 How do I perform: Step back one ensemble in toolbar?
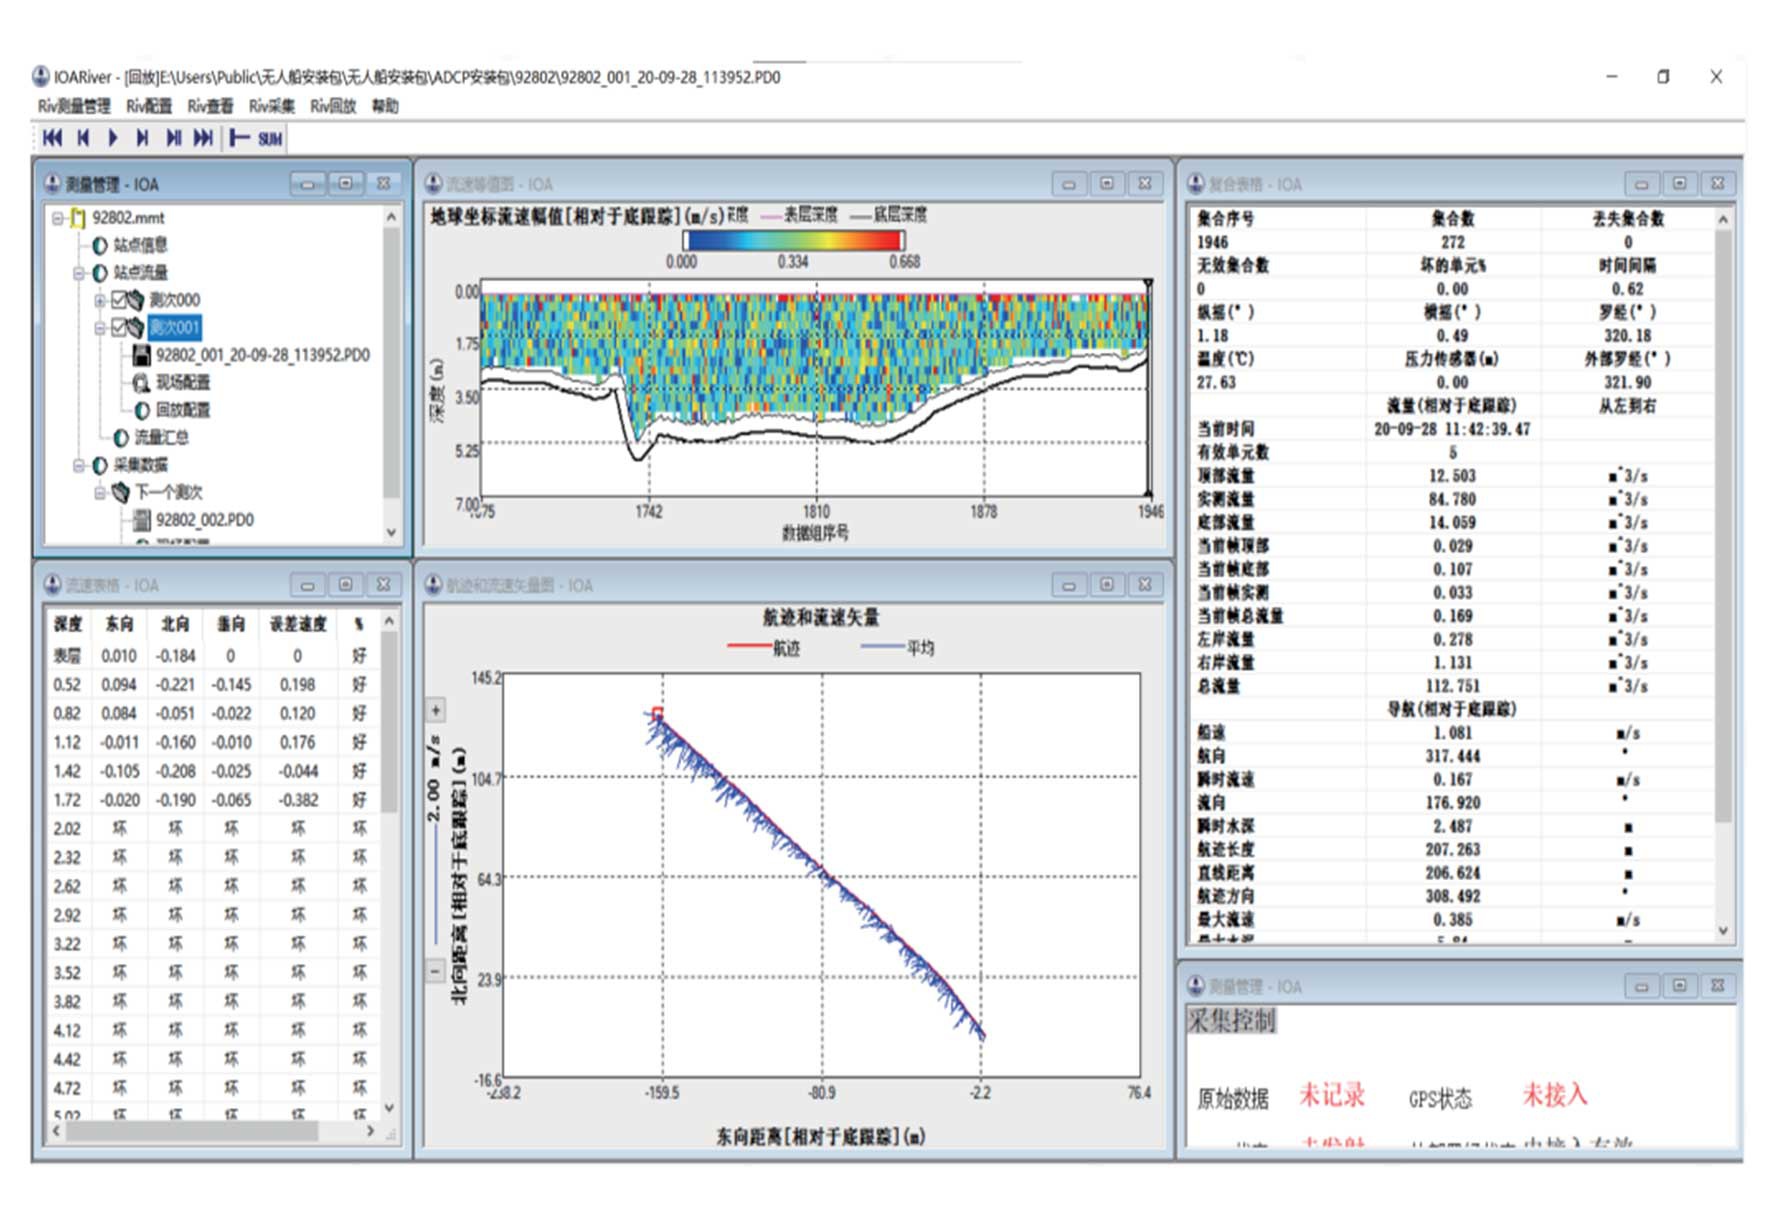[x=84, y=138]
